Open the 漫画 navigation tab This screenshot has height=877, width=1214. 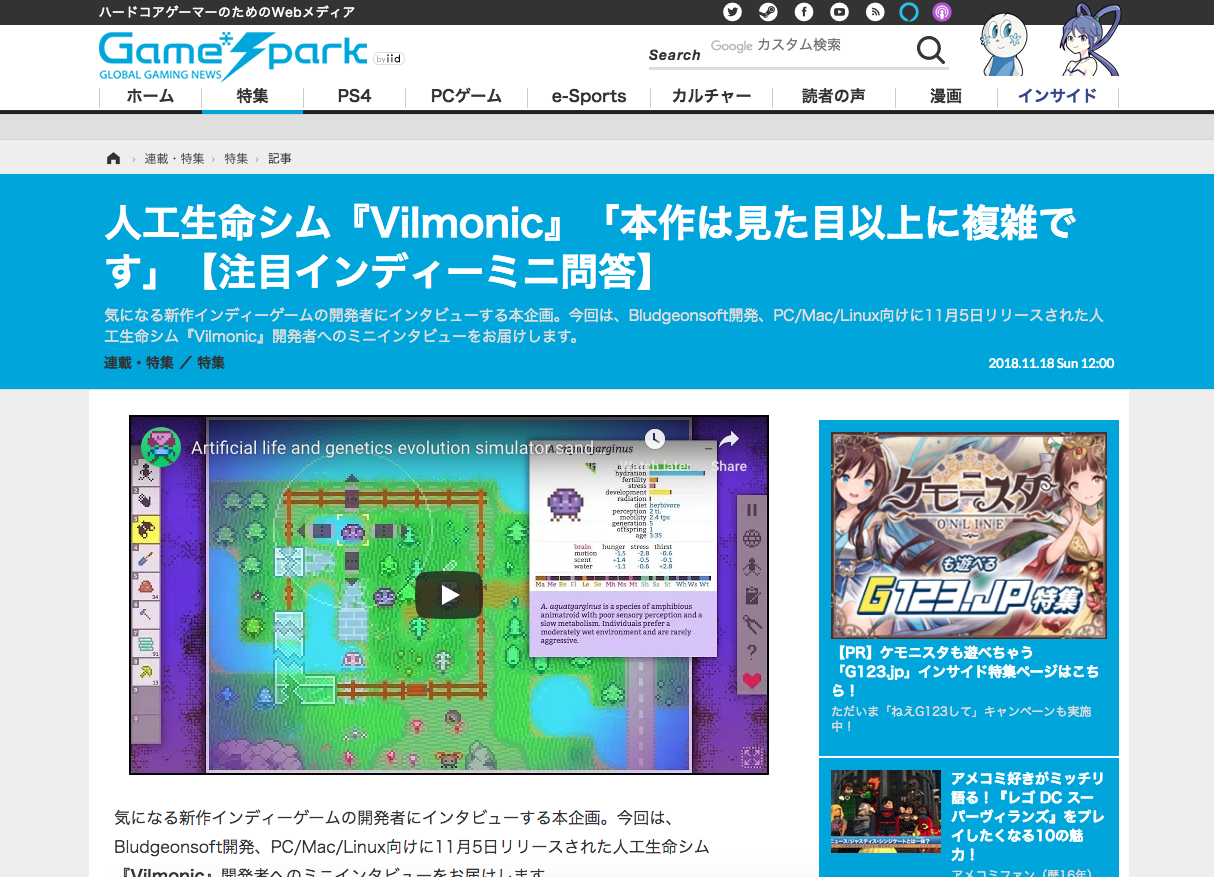click(x=946, y=97)
